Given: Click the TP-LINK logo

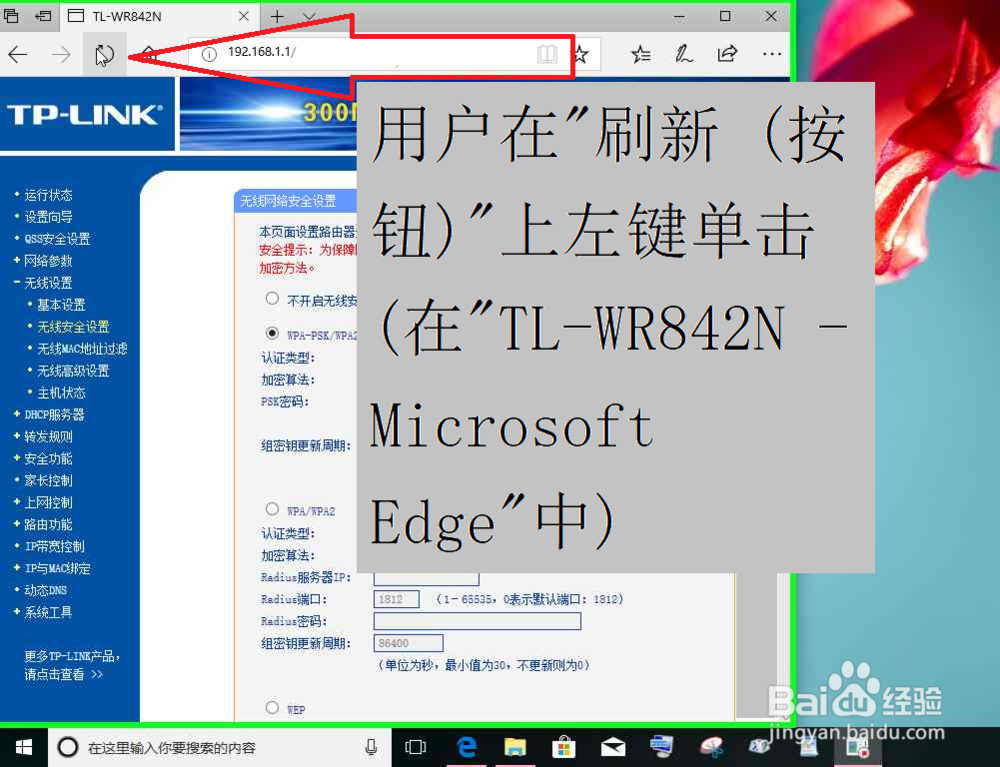Looking at the screenshot, I should pyautogui.click(x=85, y=115).
